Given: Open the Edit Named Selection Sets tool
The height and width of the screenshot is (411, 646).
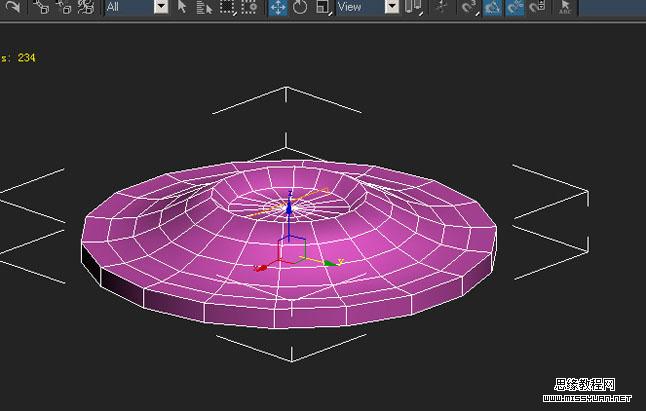Looking at the screenshot, I should [x=565, y=7].
